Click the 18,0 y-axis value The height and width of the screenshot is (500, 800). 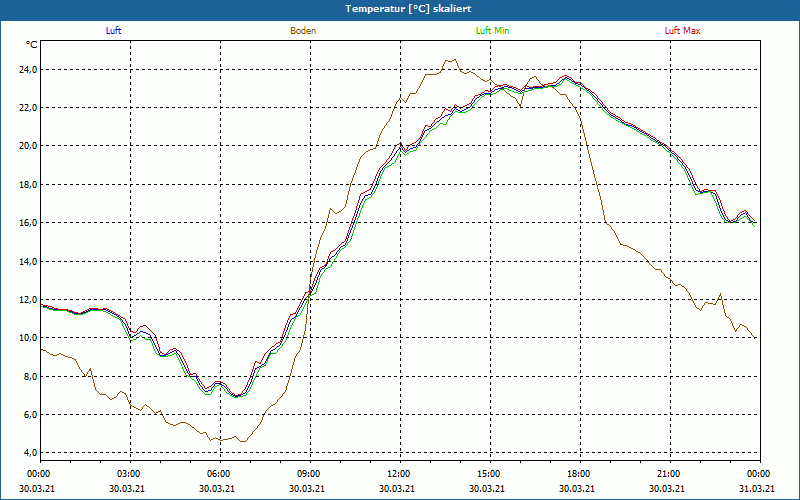coord(29,185)
